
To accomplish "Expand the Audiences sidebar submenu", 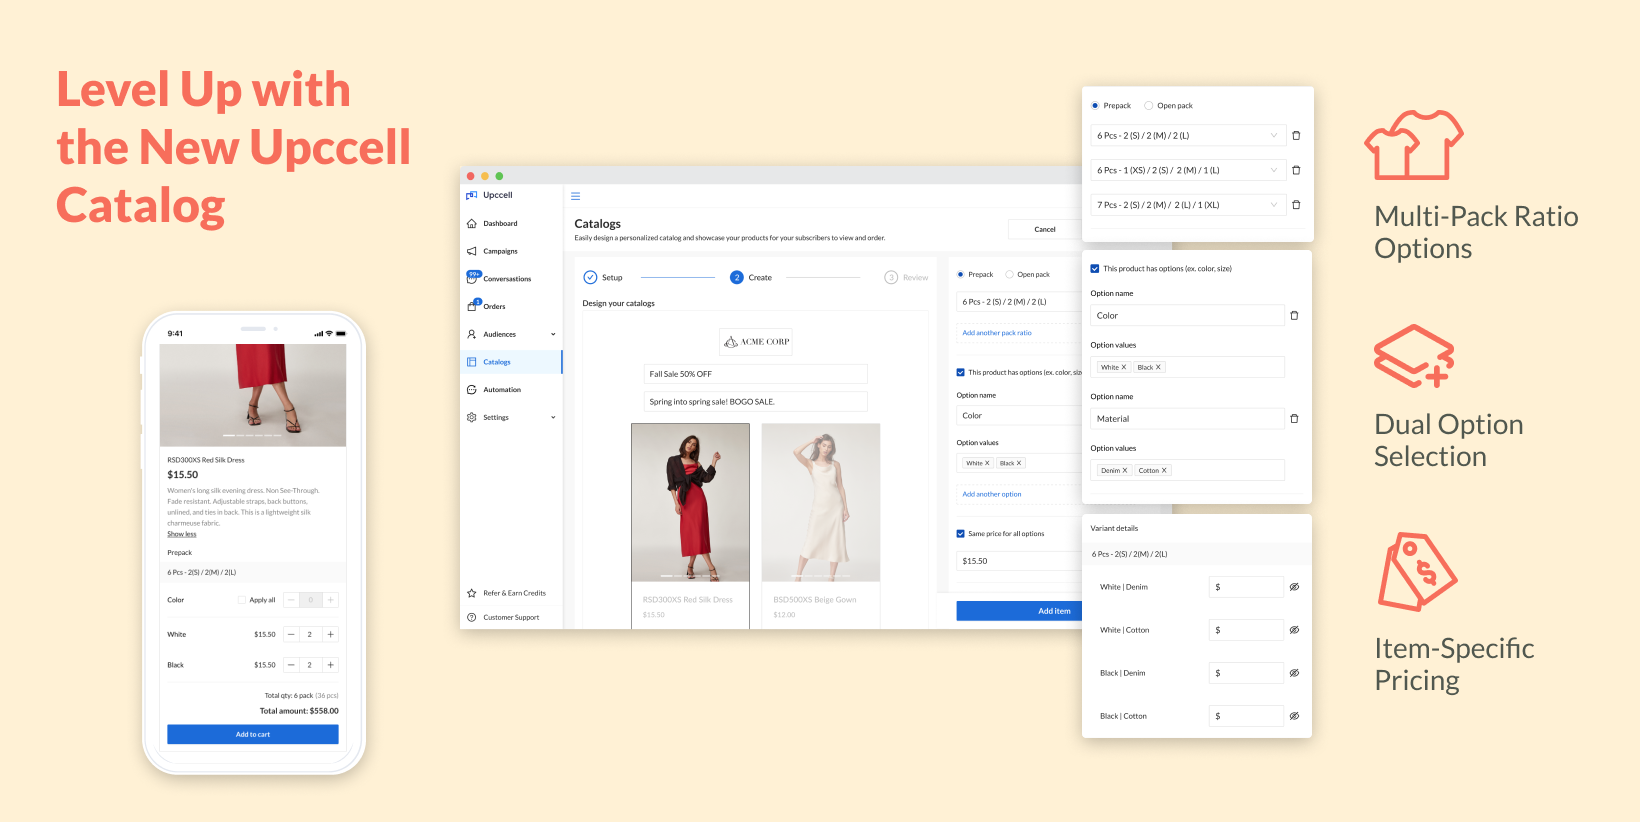I will [553, 334].
